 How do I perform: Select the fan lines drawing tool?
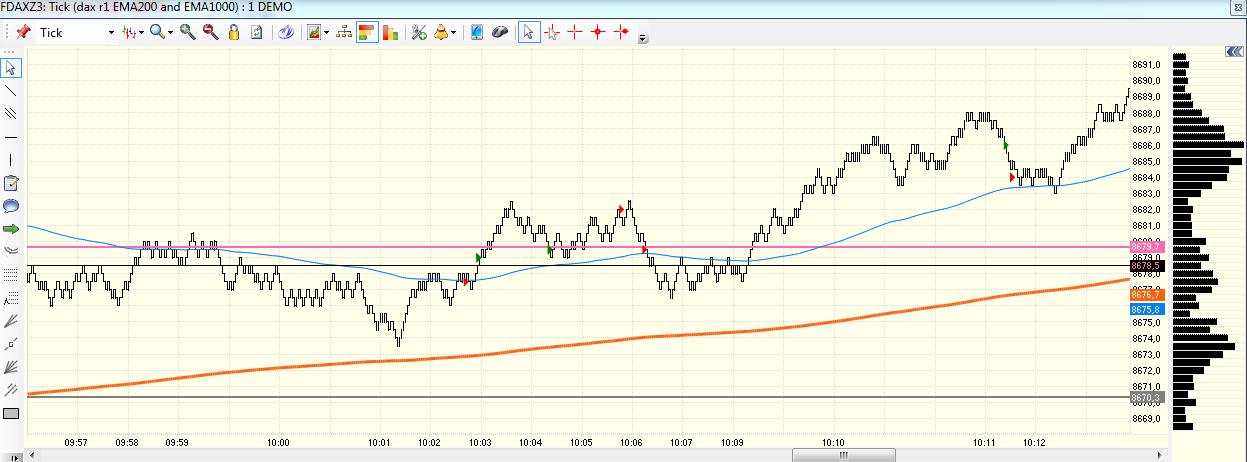click(11, 320)
